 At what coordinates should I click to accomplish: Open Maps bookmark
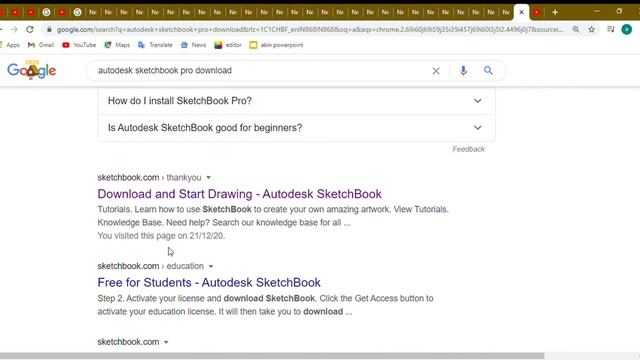pyautogui.click(x=117, y=45)
